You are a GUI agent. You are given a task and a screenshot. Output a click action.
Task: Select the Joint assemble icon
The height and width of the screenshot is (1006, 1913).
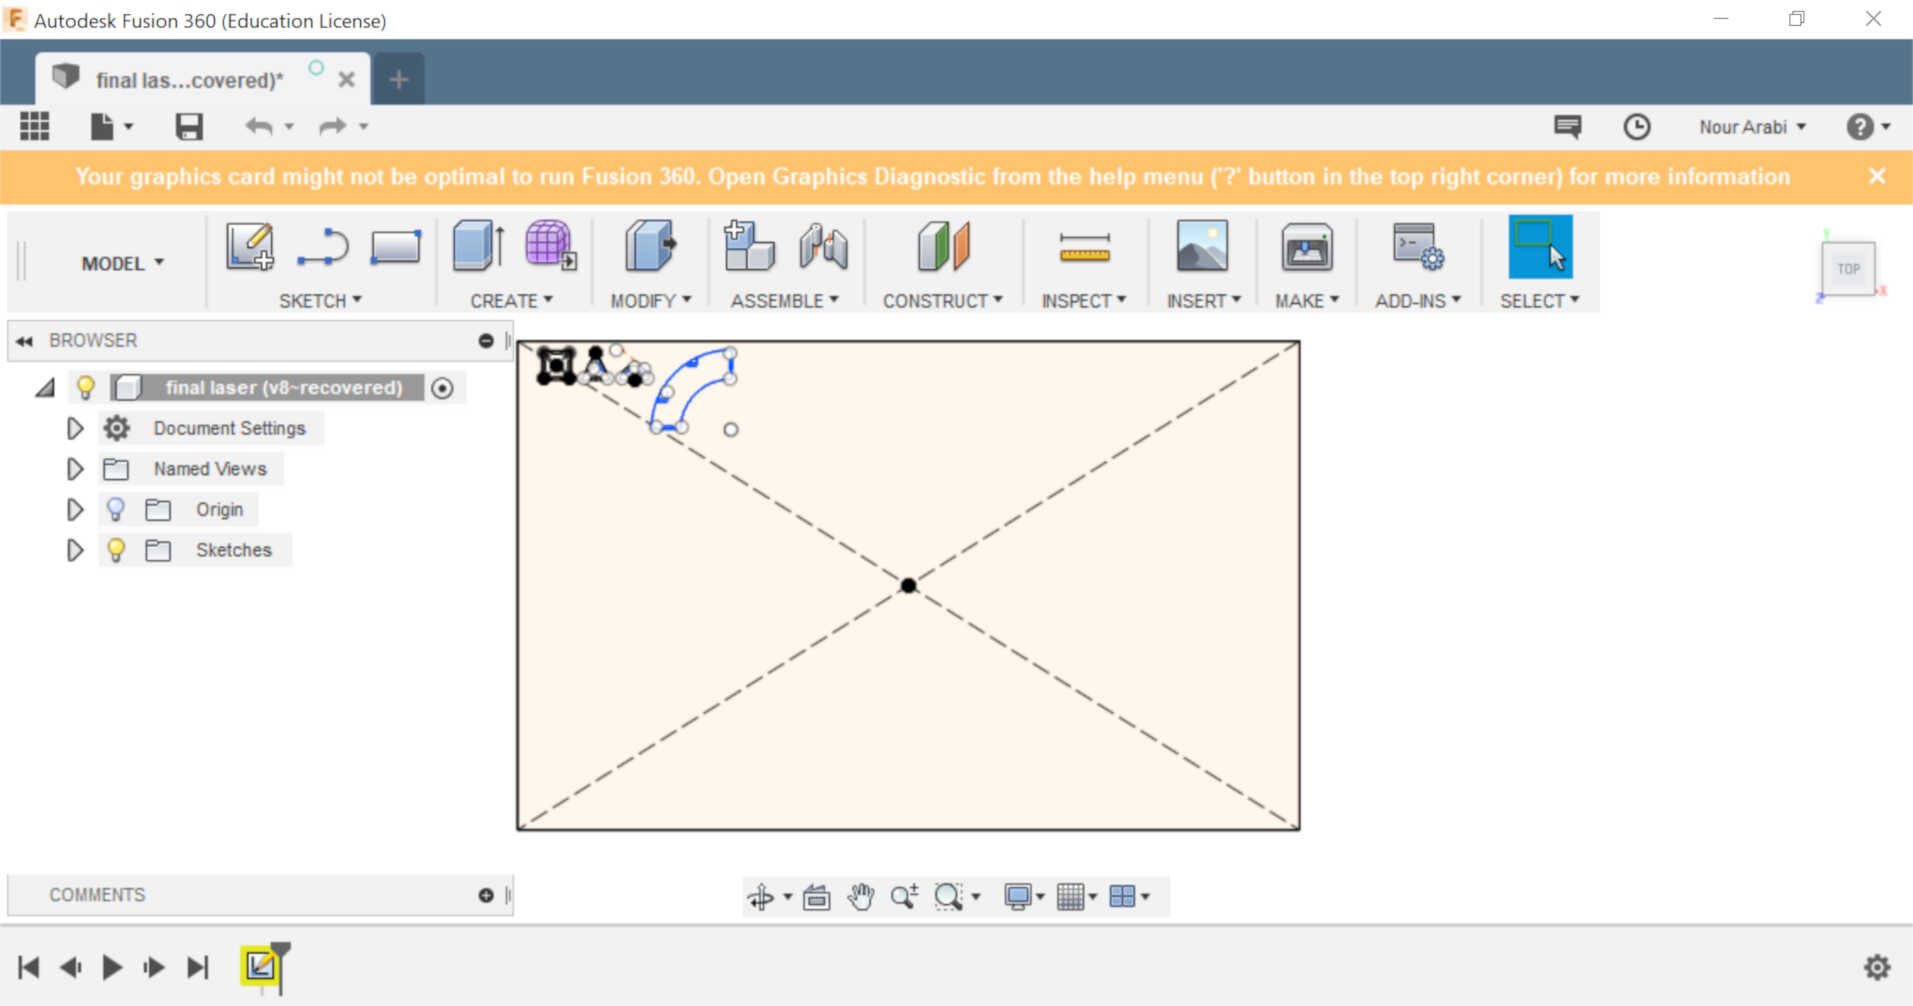pos(823,247)
